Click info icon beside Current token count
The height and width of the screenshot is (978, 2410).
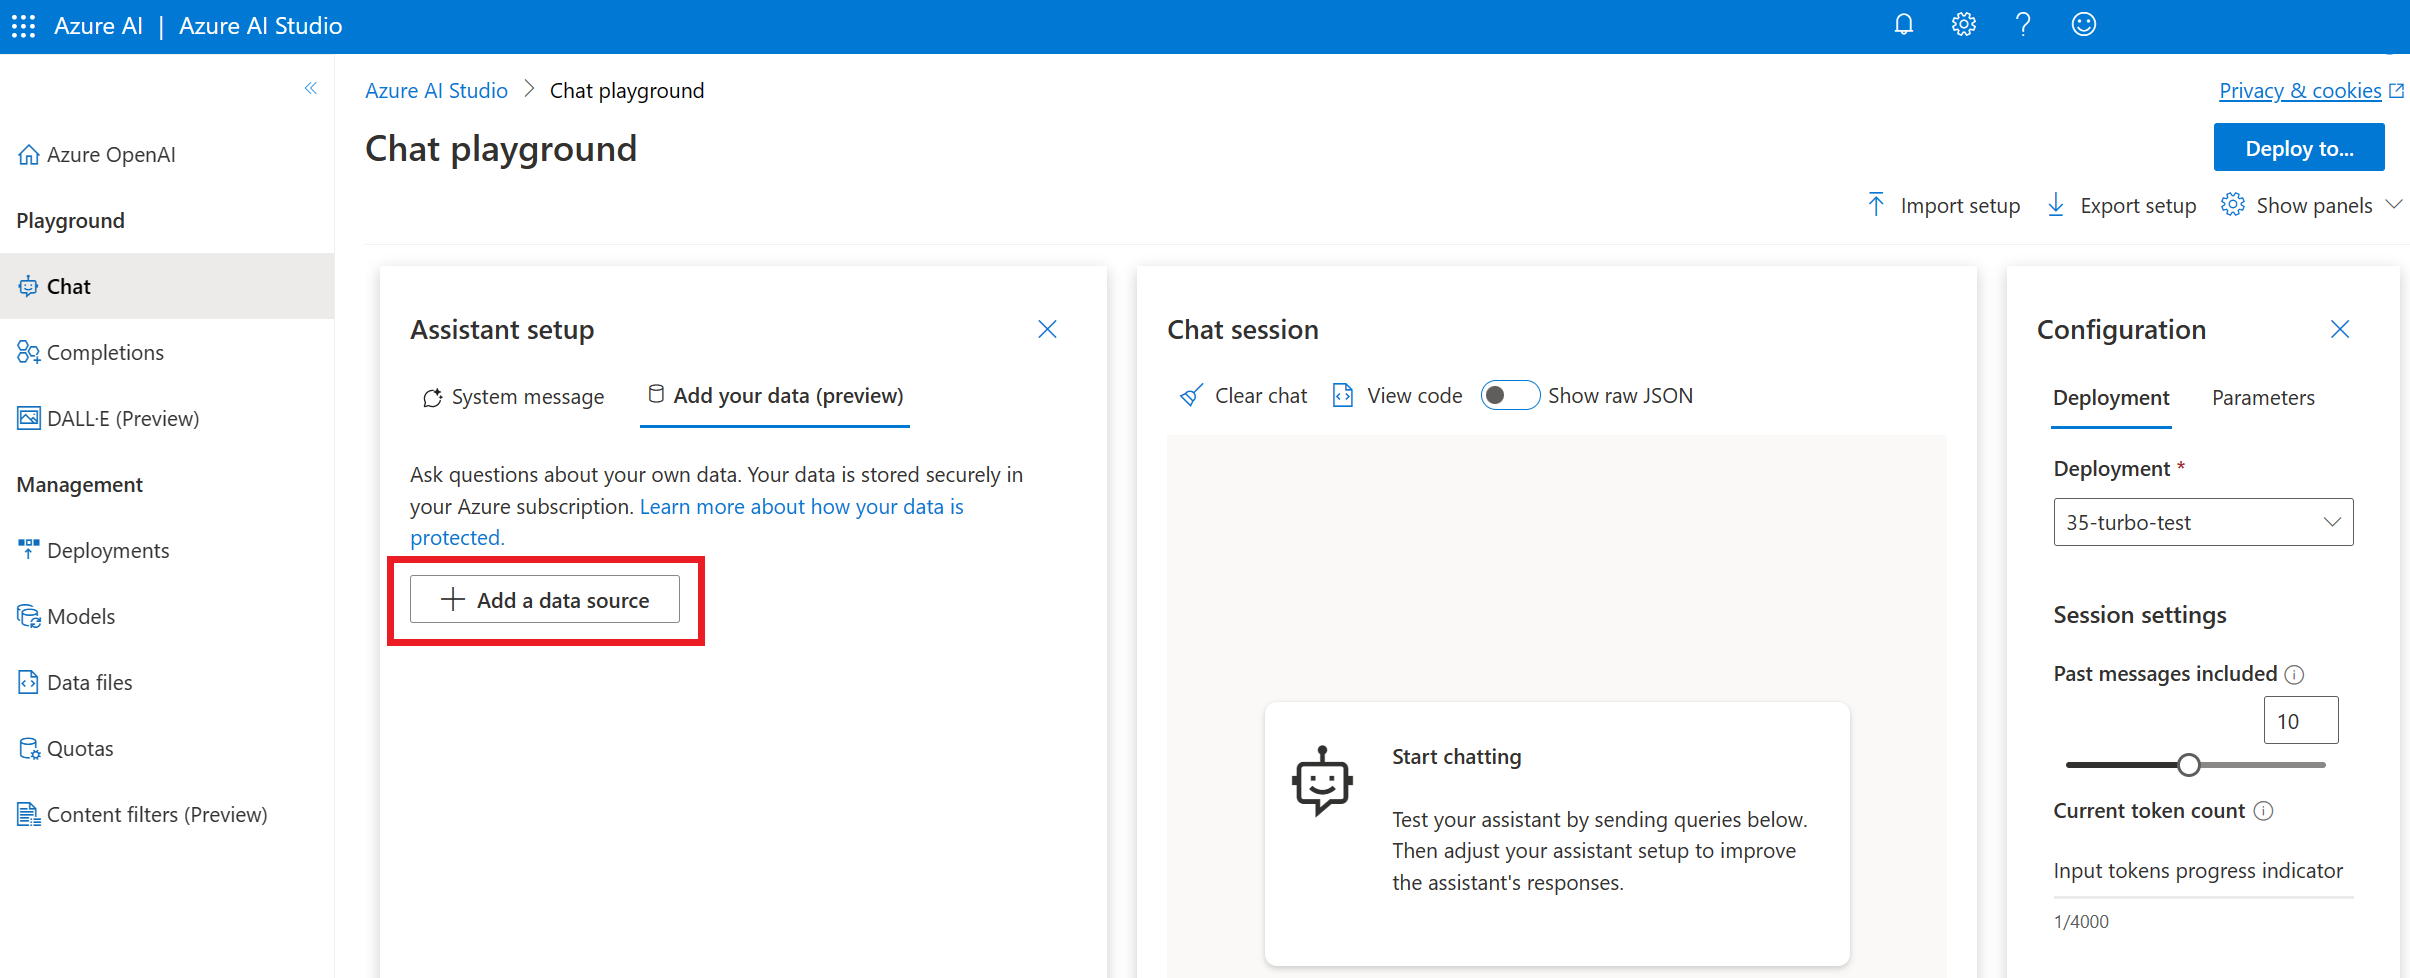pos(2264,811)
